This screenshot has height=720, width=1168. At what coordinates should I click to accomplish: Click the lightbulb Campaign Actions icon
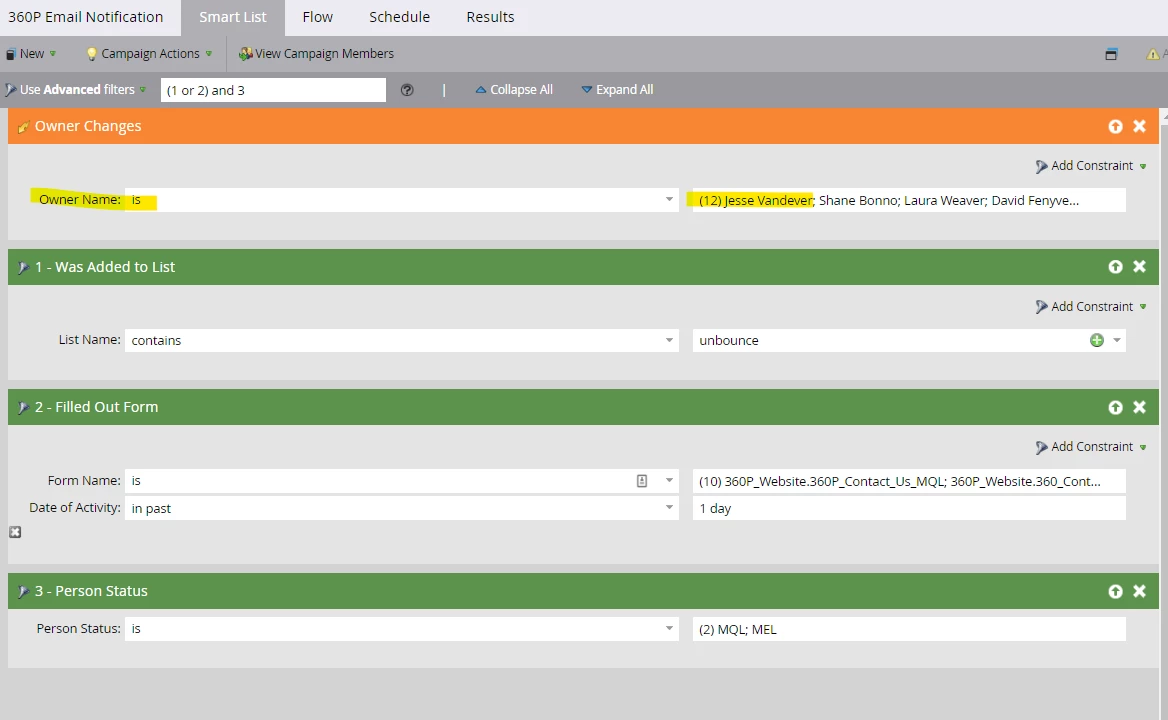tap(92, 54)
